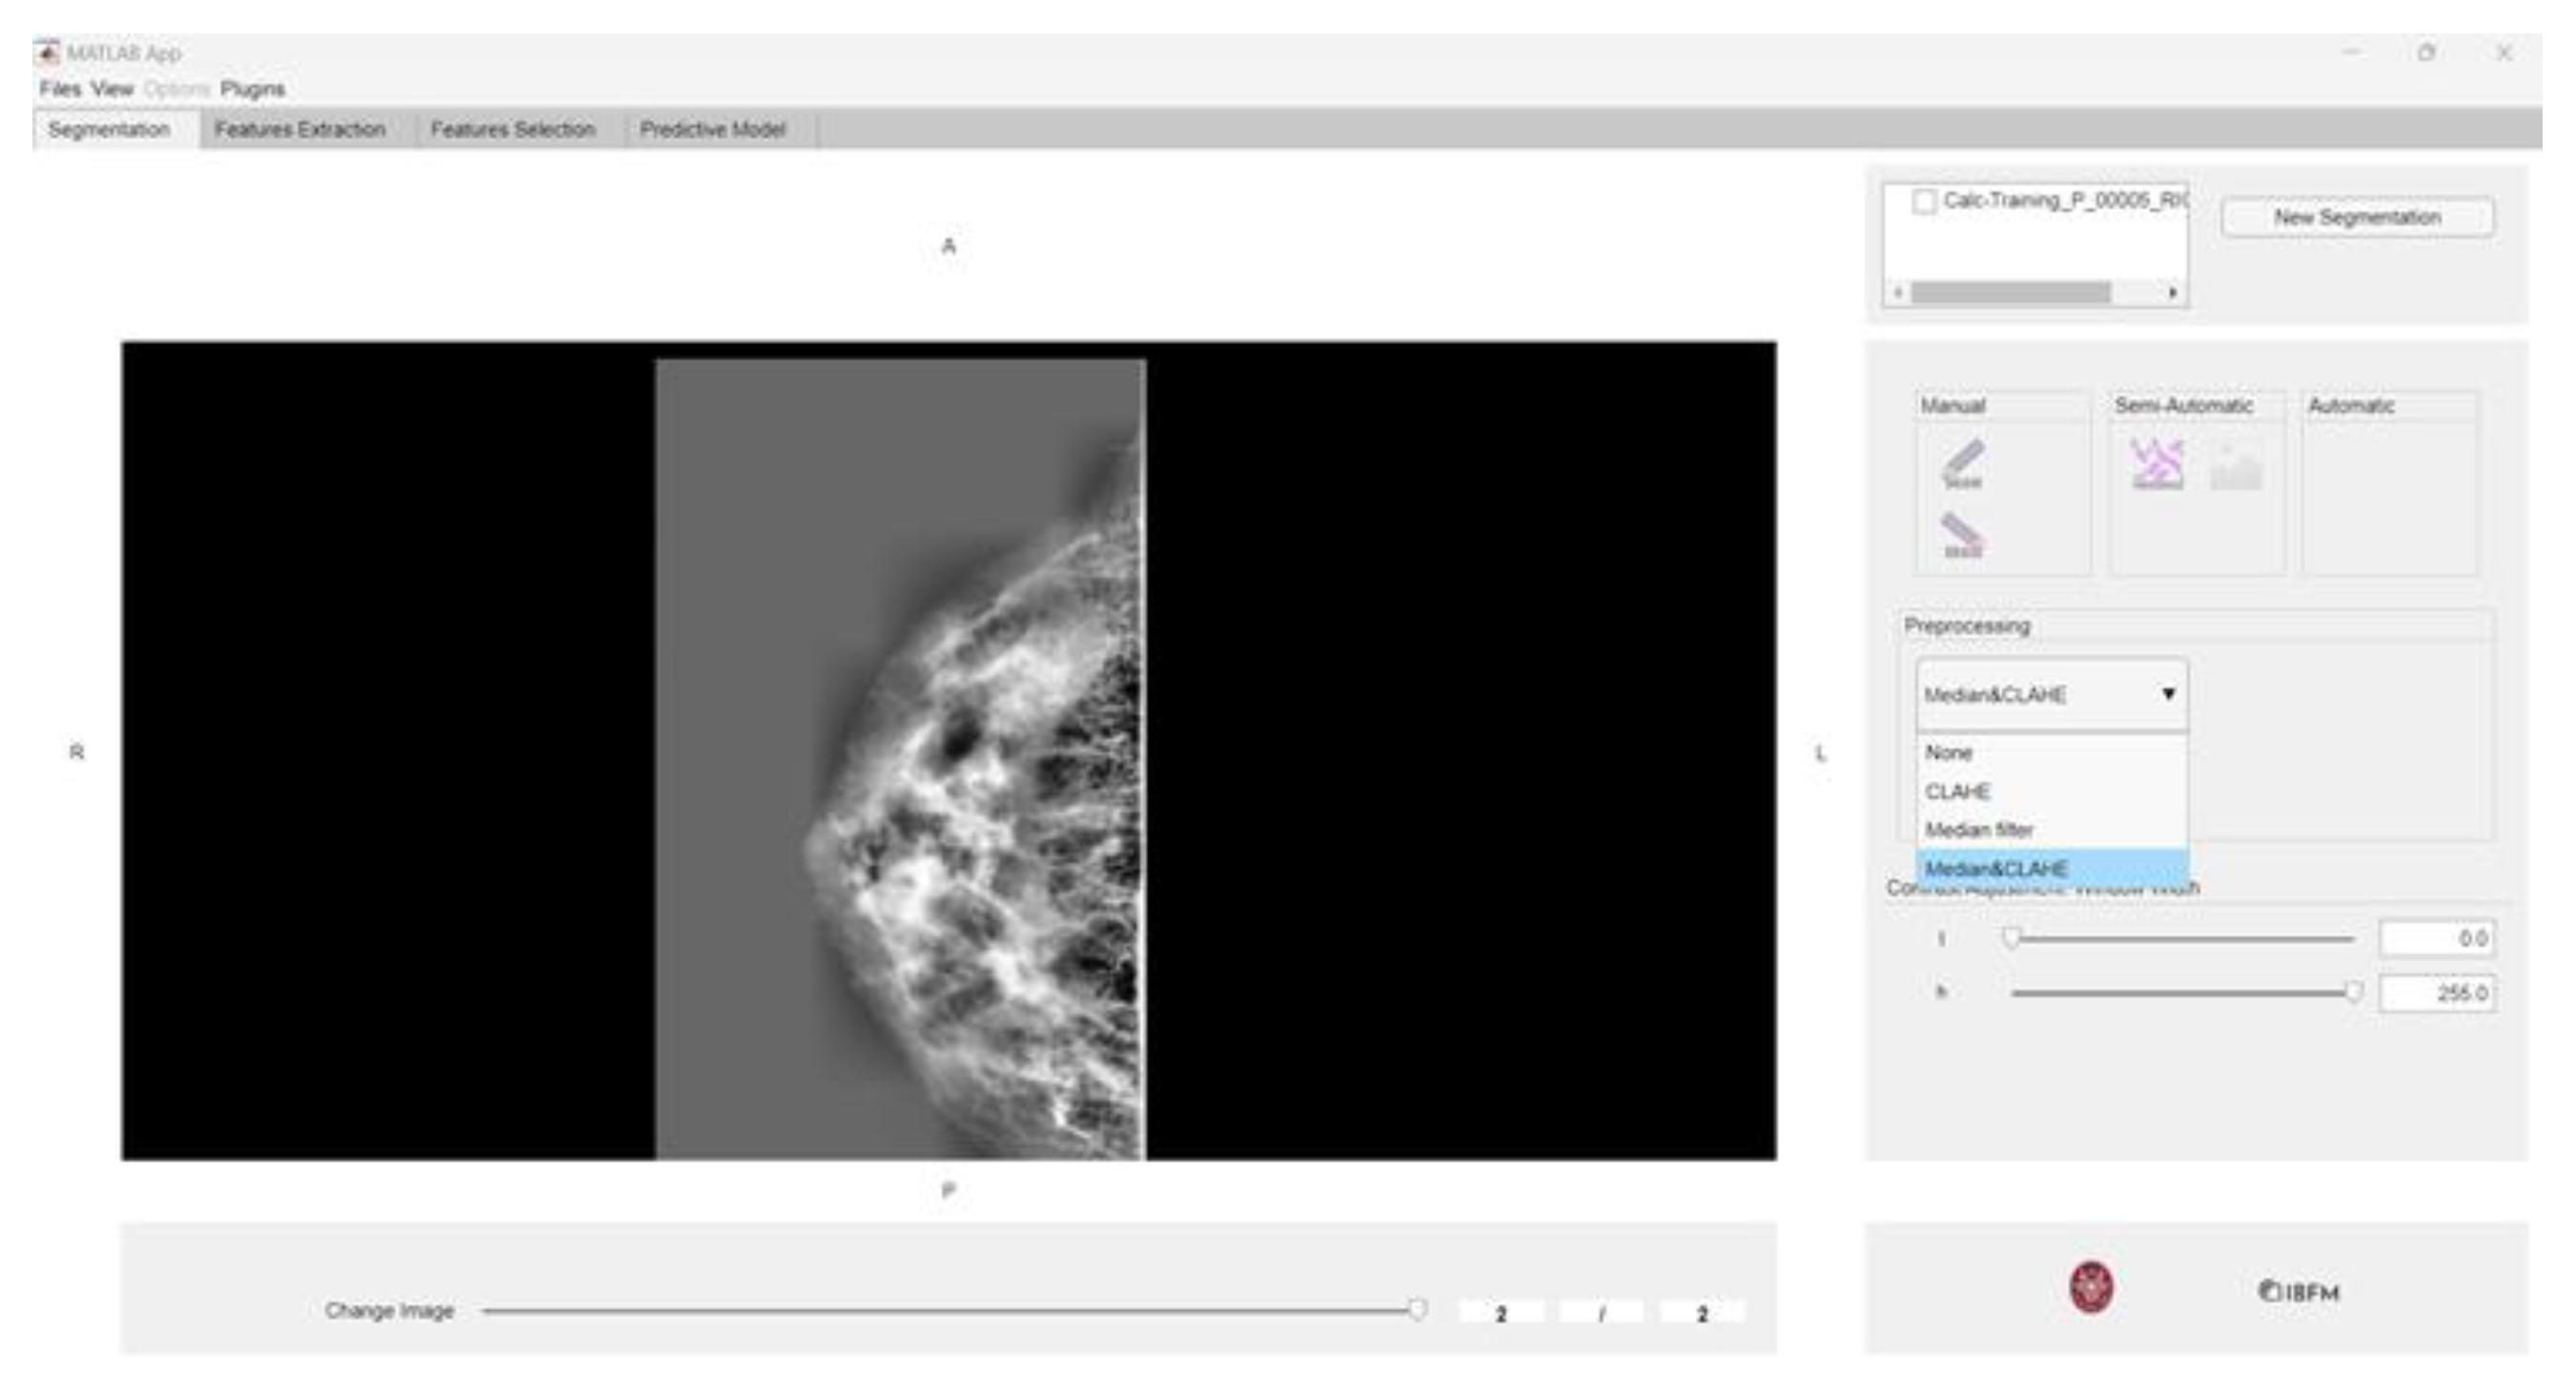The width and height of the screenshot is (2576, 1394).
Task: Click the Change Image slider handle
Action: pos(1417,1310)
